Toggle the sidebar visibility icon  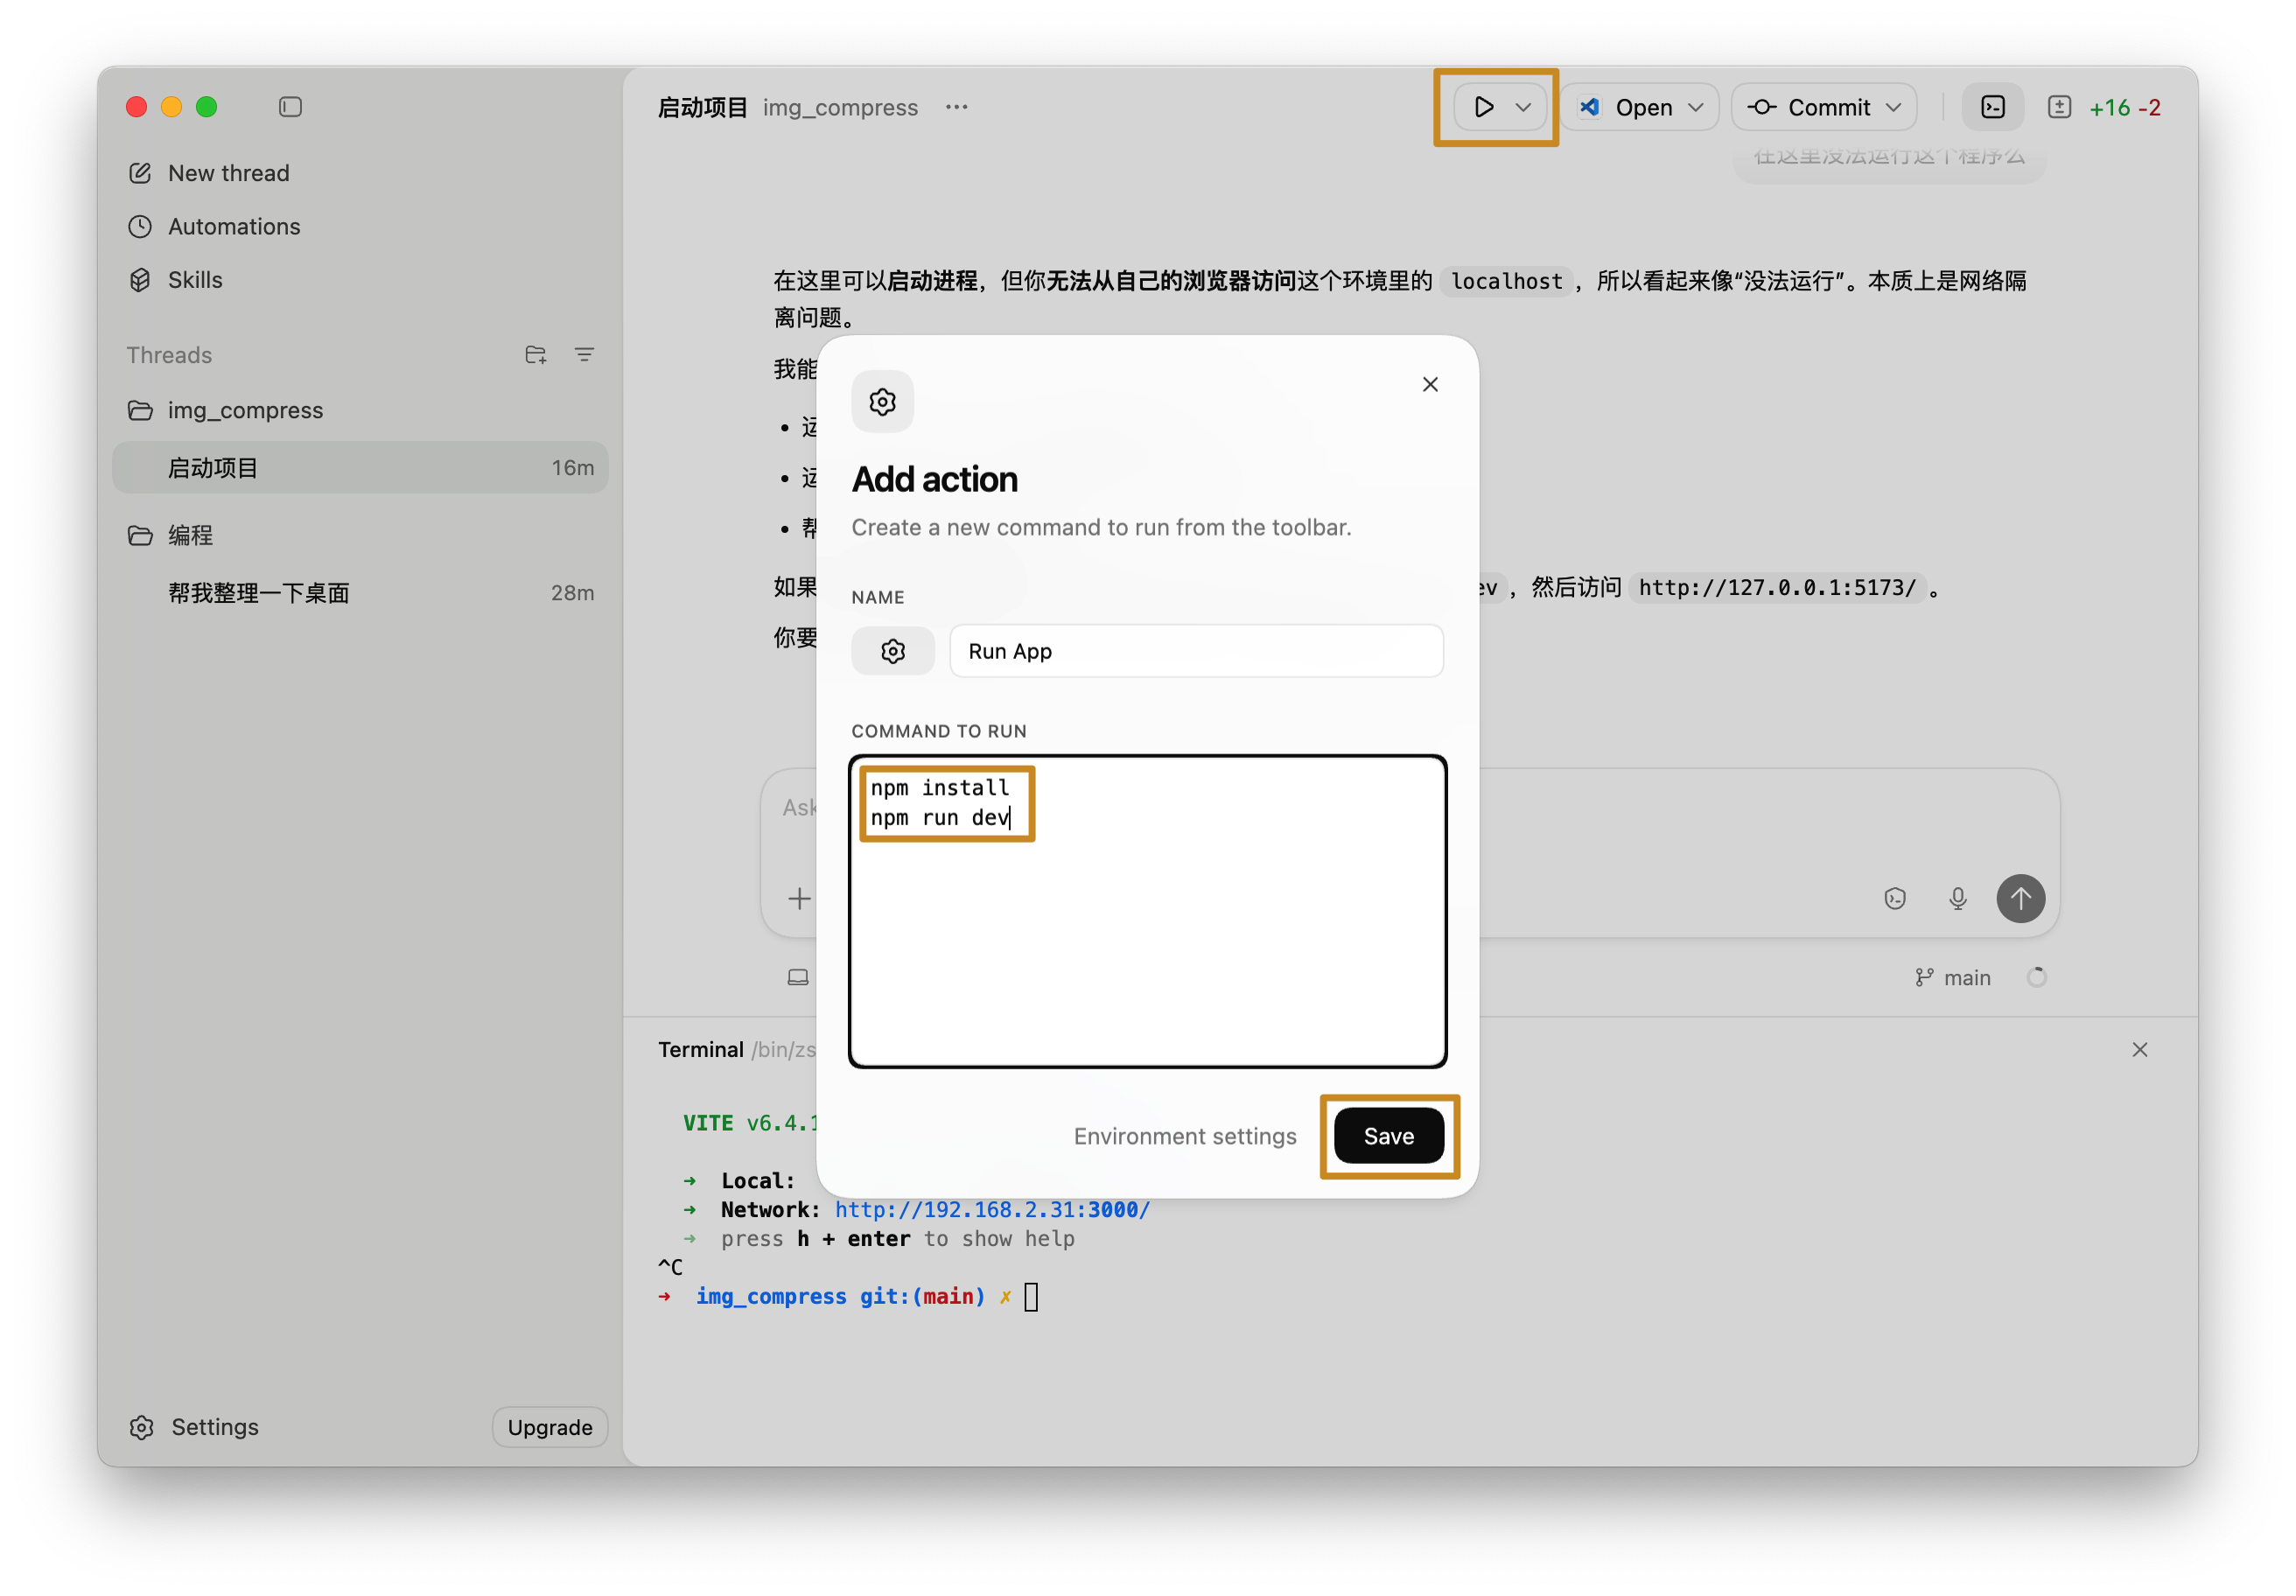click(290, 107)
